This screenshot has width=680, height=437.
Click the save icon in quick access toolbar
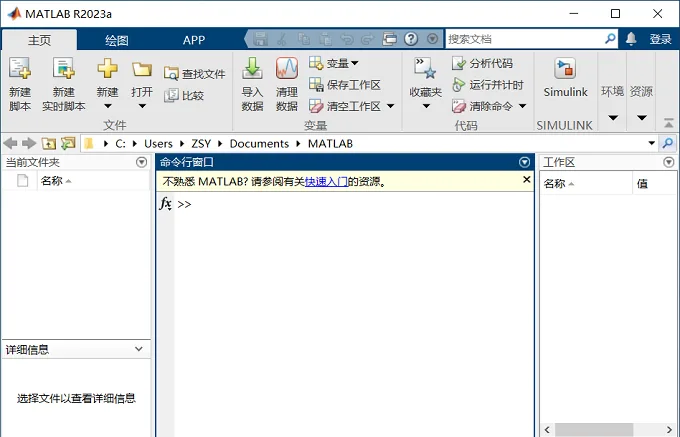pyautogui.click(x=261, y=39)
